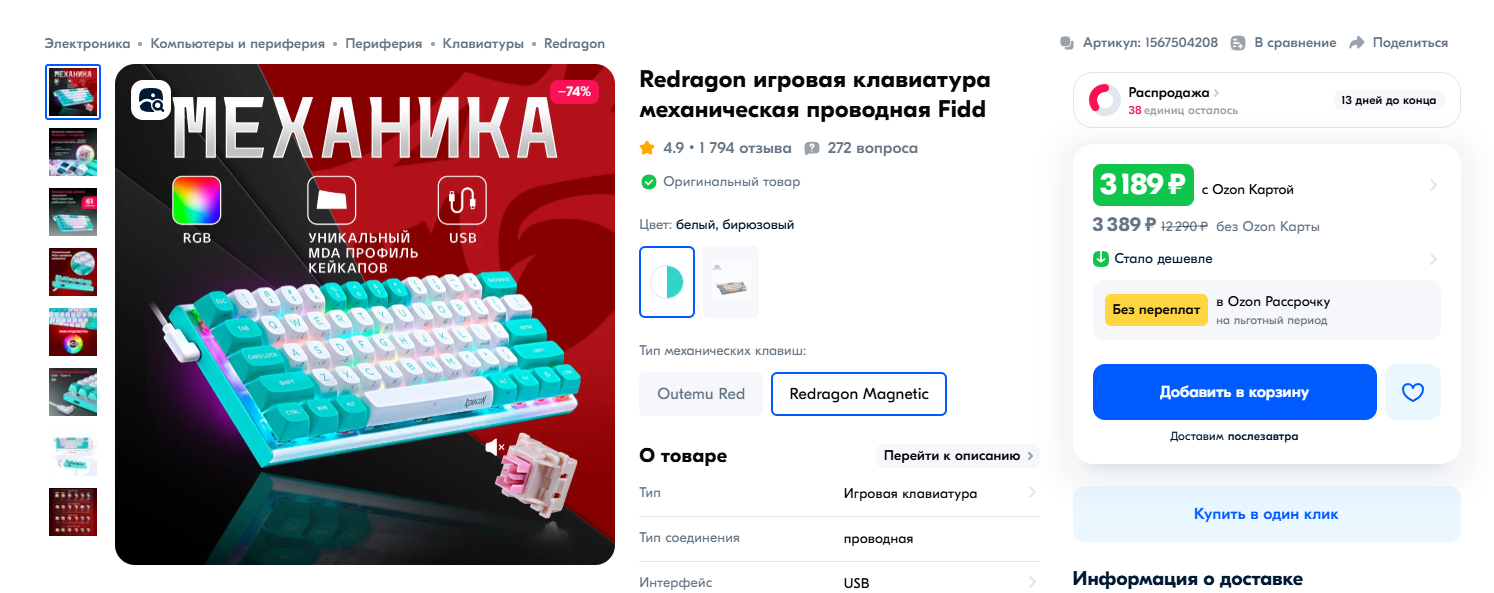Go to Компьютеры и периферия breadcrumb
This screenshot has height=593, width=1494.
click(238, 44)
